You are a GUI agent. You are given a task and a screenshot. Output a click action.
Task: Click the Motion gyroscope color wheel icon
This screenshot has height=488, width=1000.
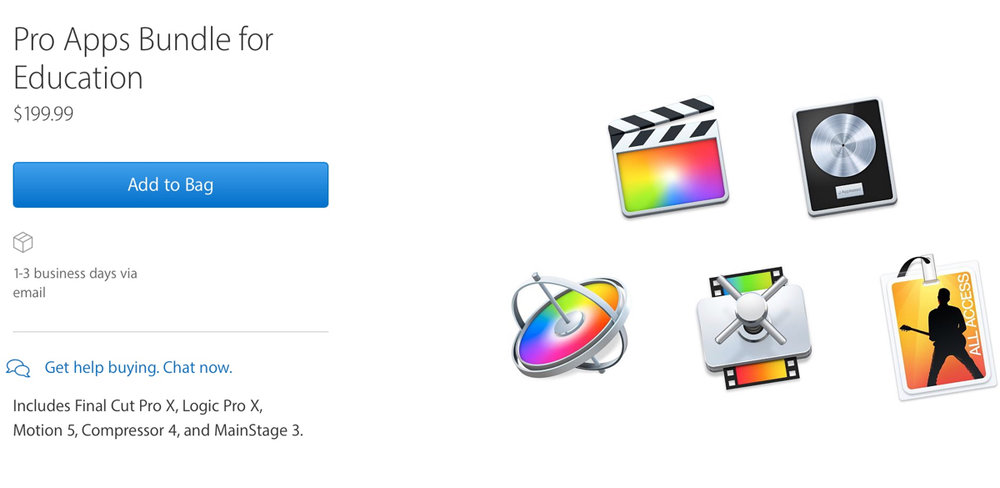(569, 324)
